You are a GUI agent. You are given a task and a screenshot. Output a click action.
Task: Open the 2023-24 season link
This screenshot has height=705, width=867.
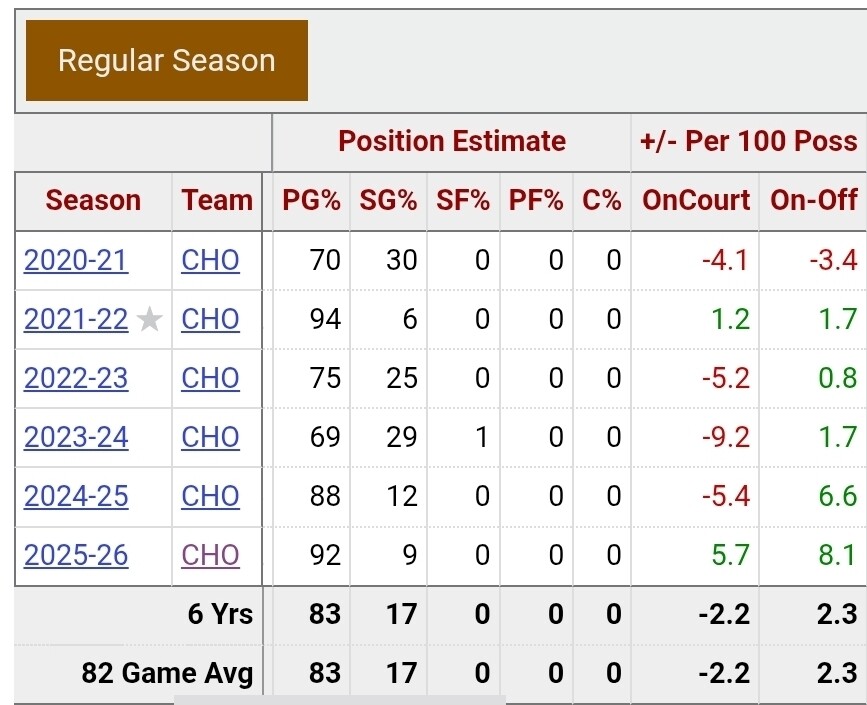[76, 438]
